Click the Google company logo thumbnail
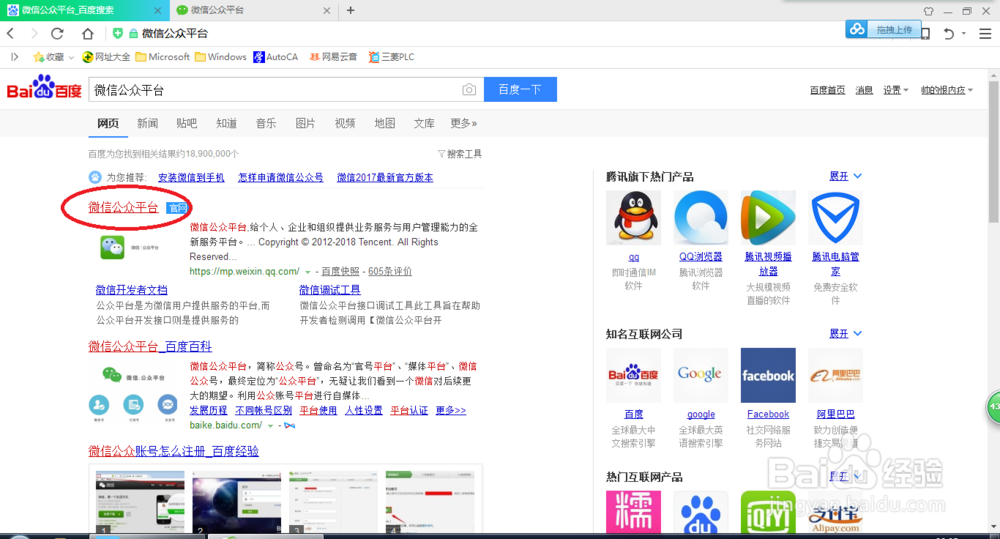This screenshot has height=539, width=1000. click(700, 375)
